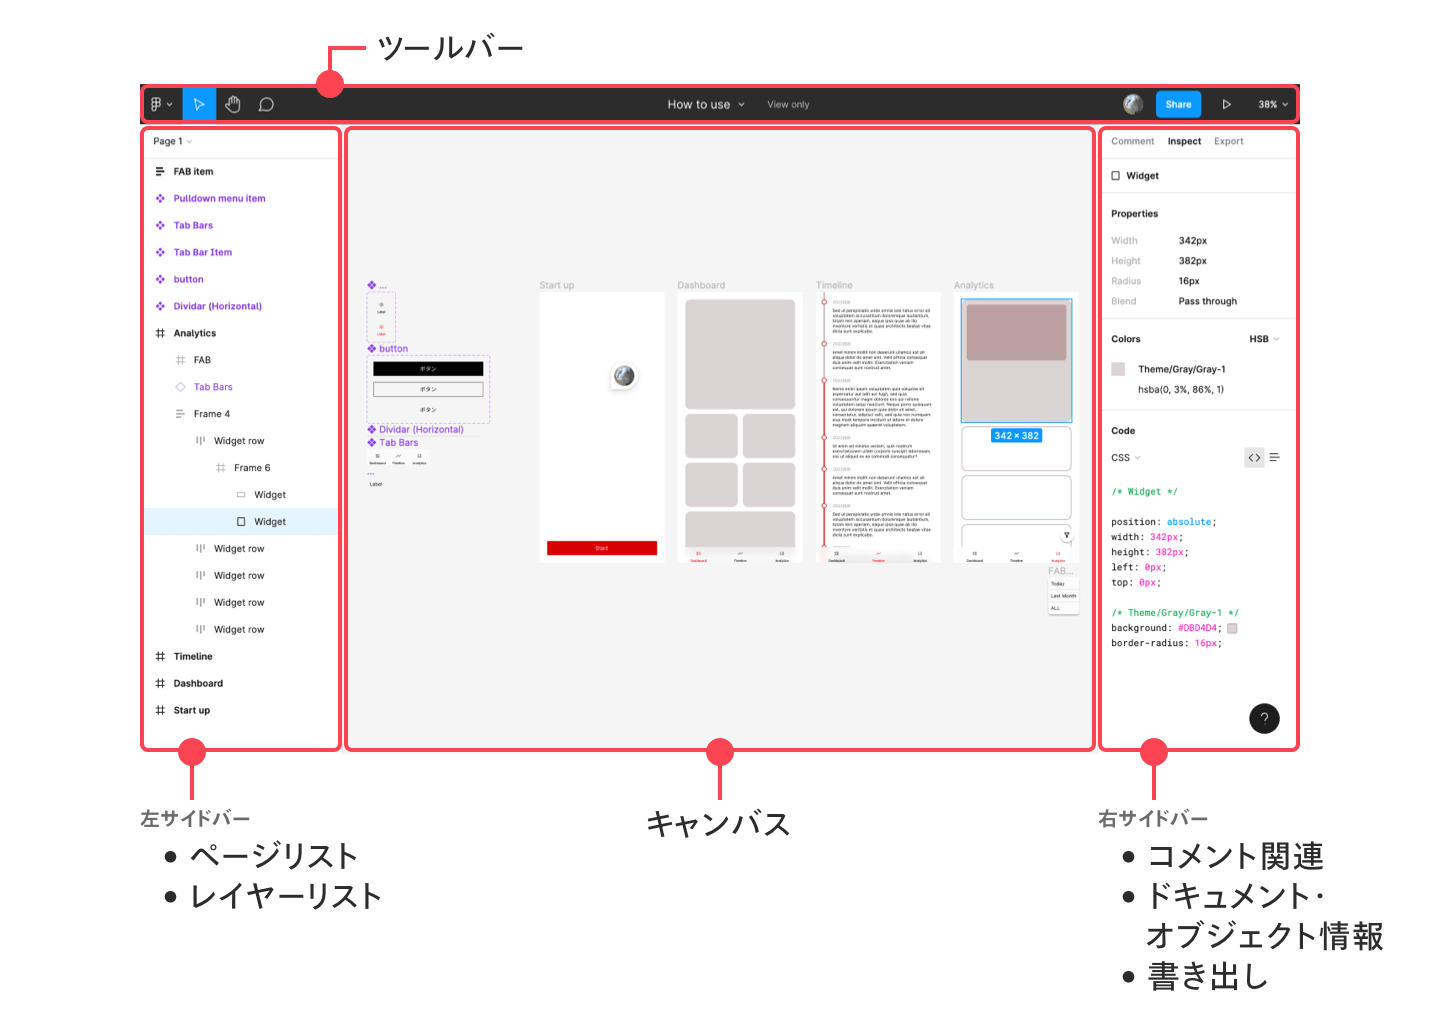
Task: Toggle the copy checkbox next to background color
Action: (x=1232, y=628)
